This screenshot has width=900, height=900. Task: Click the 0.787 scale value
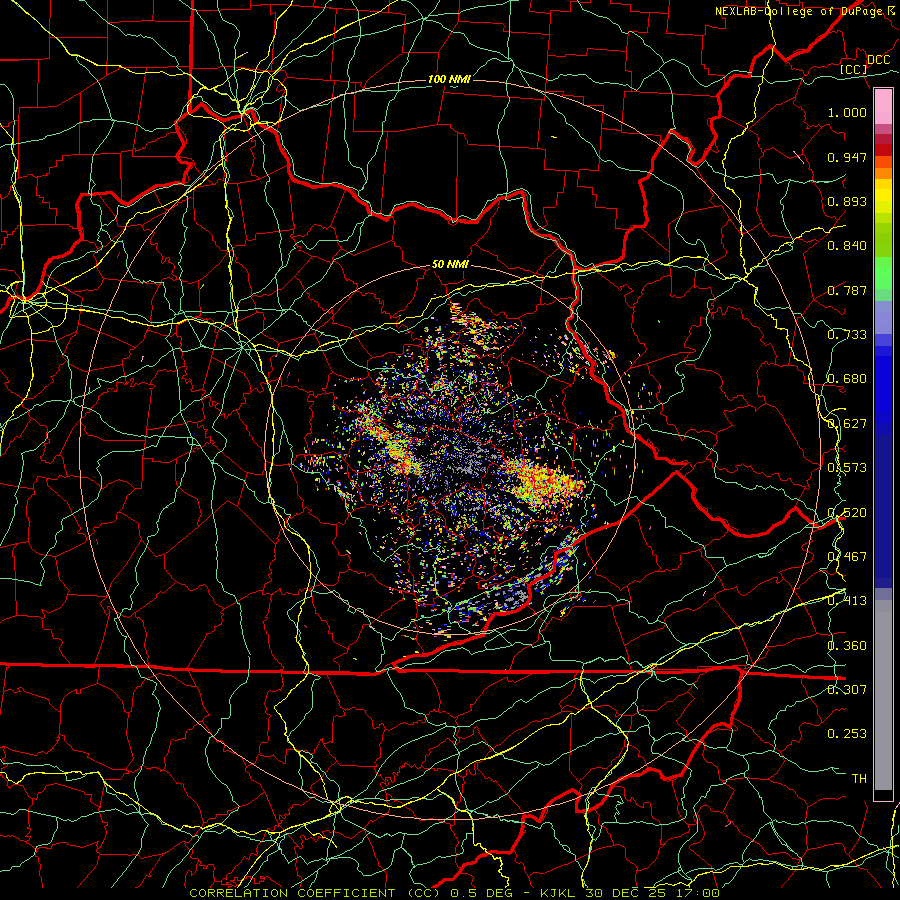(x=847, y=290)
